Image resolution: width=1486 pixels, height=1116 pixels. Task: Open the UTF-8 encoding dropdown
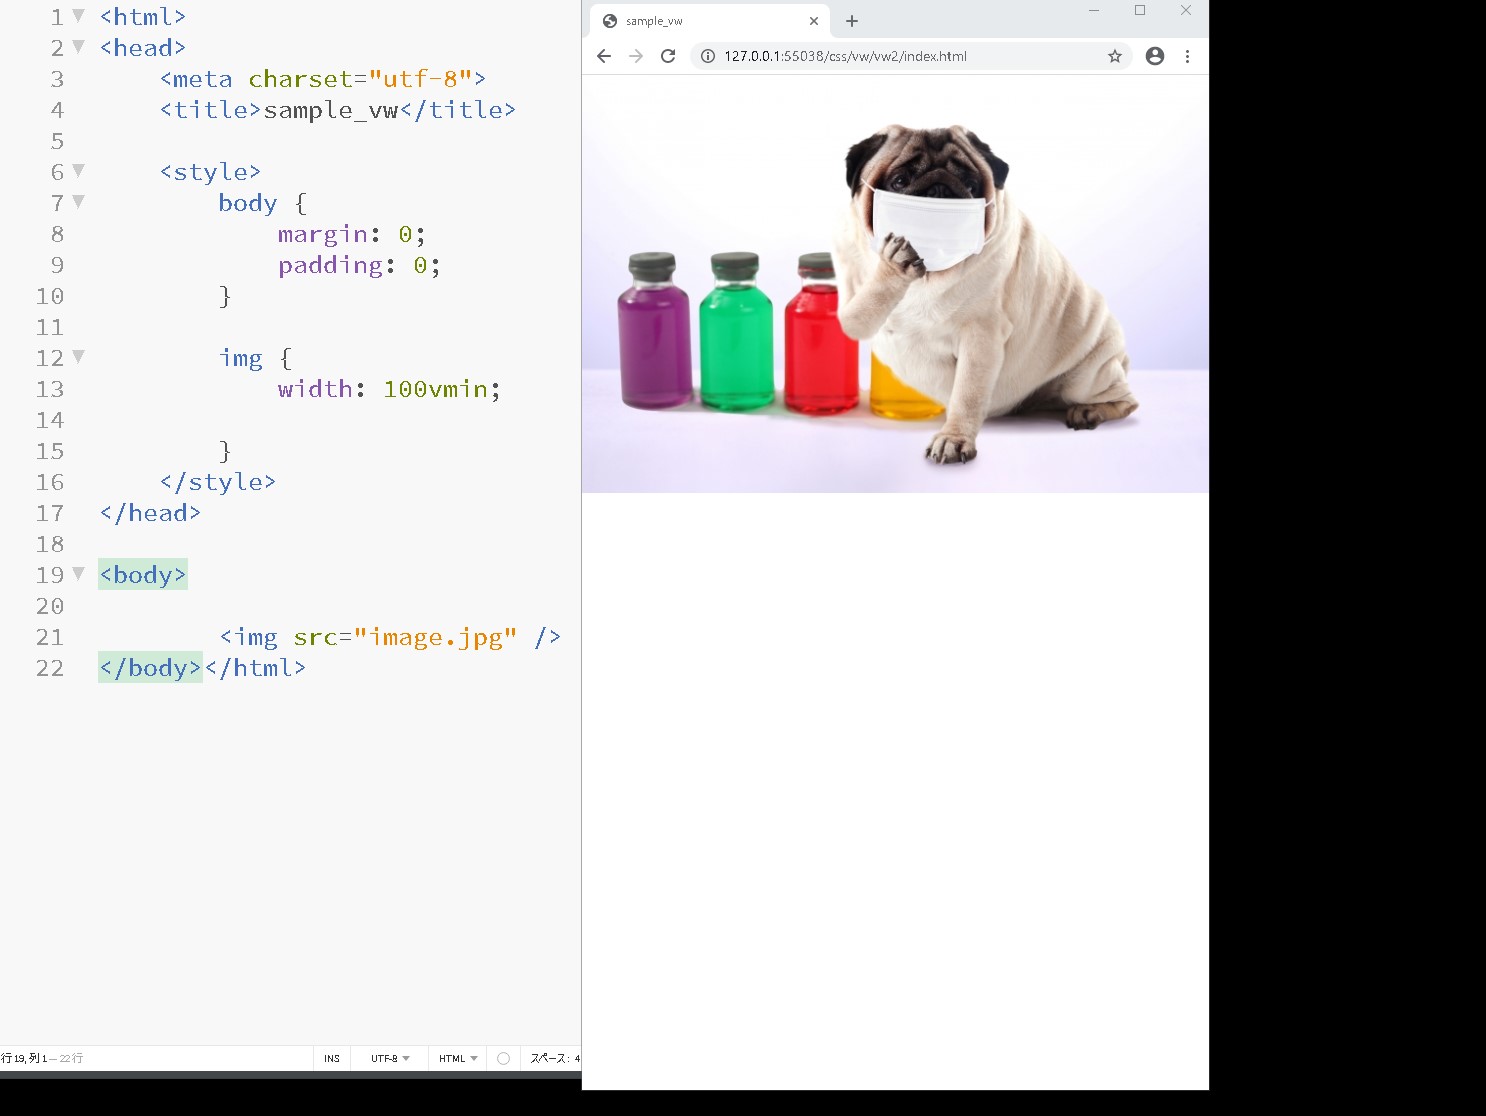tap(390, 1058)
